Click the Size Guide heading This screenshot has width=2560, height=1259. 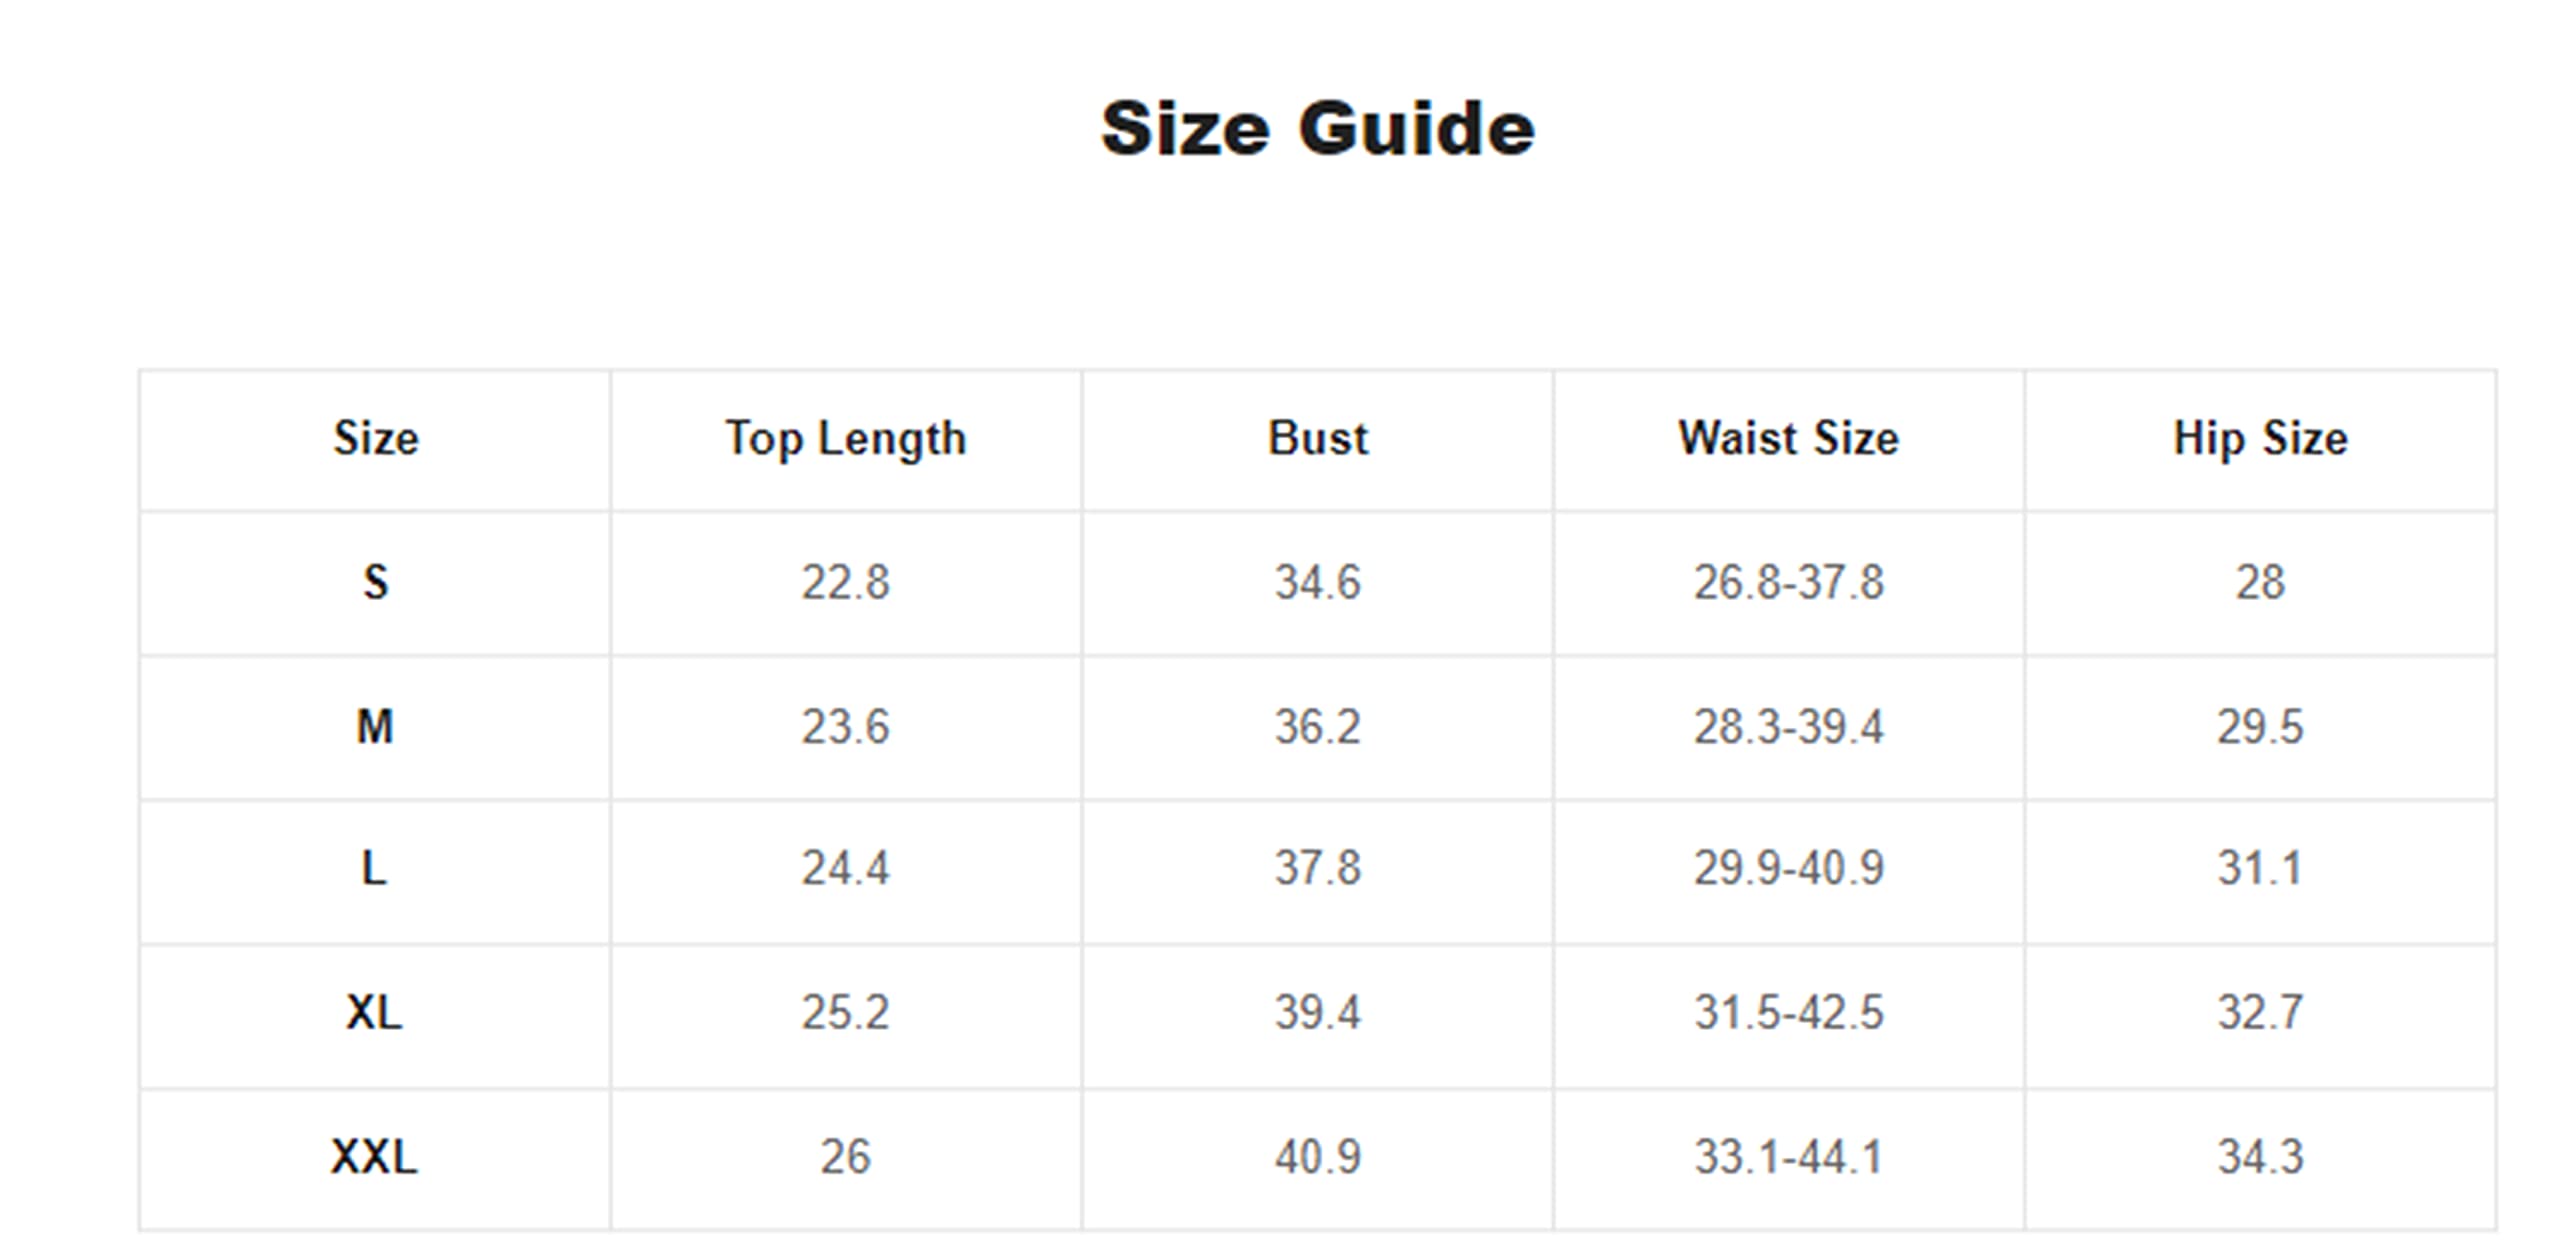coord(1317,129)
